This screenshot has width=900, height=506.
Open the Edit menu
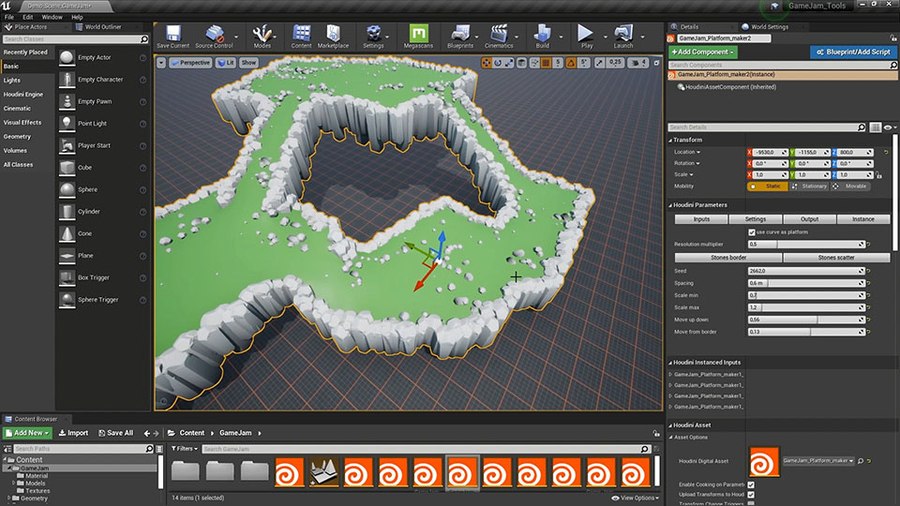click(28, 17)
